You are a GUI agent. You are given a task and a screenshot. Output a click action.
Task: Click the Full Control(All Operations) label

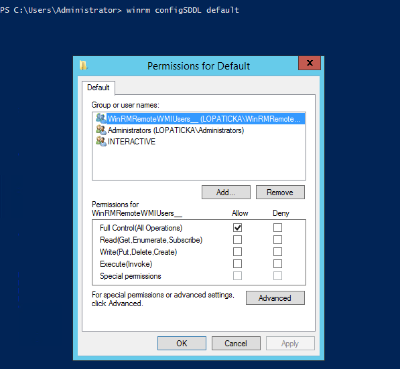(x=141, y=228)
